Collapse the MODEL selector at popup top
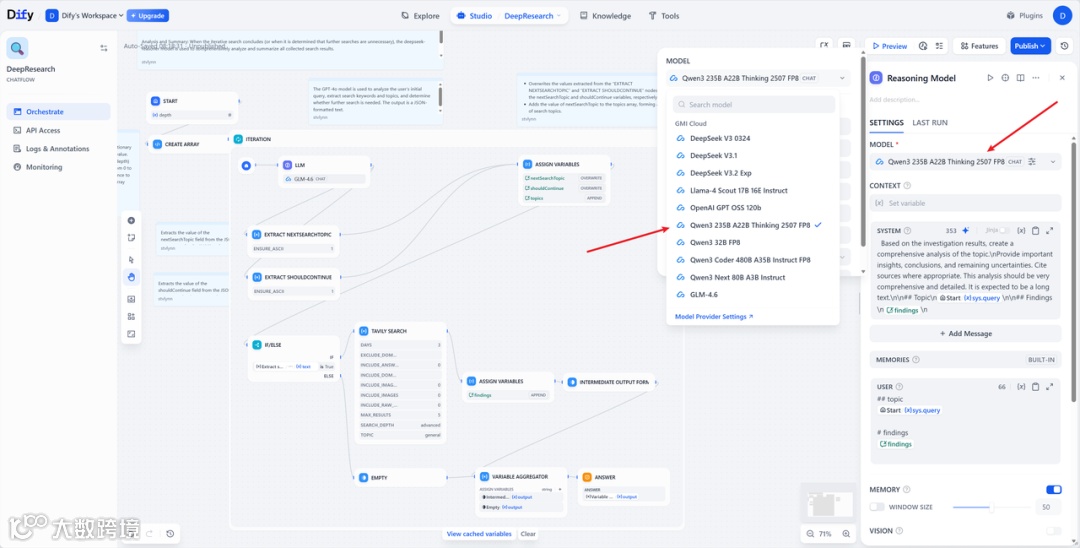 click(x=758, y=78)
